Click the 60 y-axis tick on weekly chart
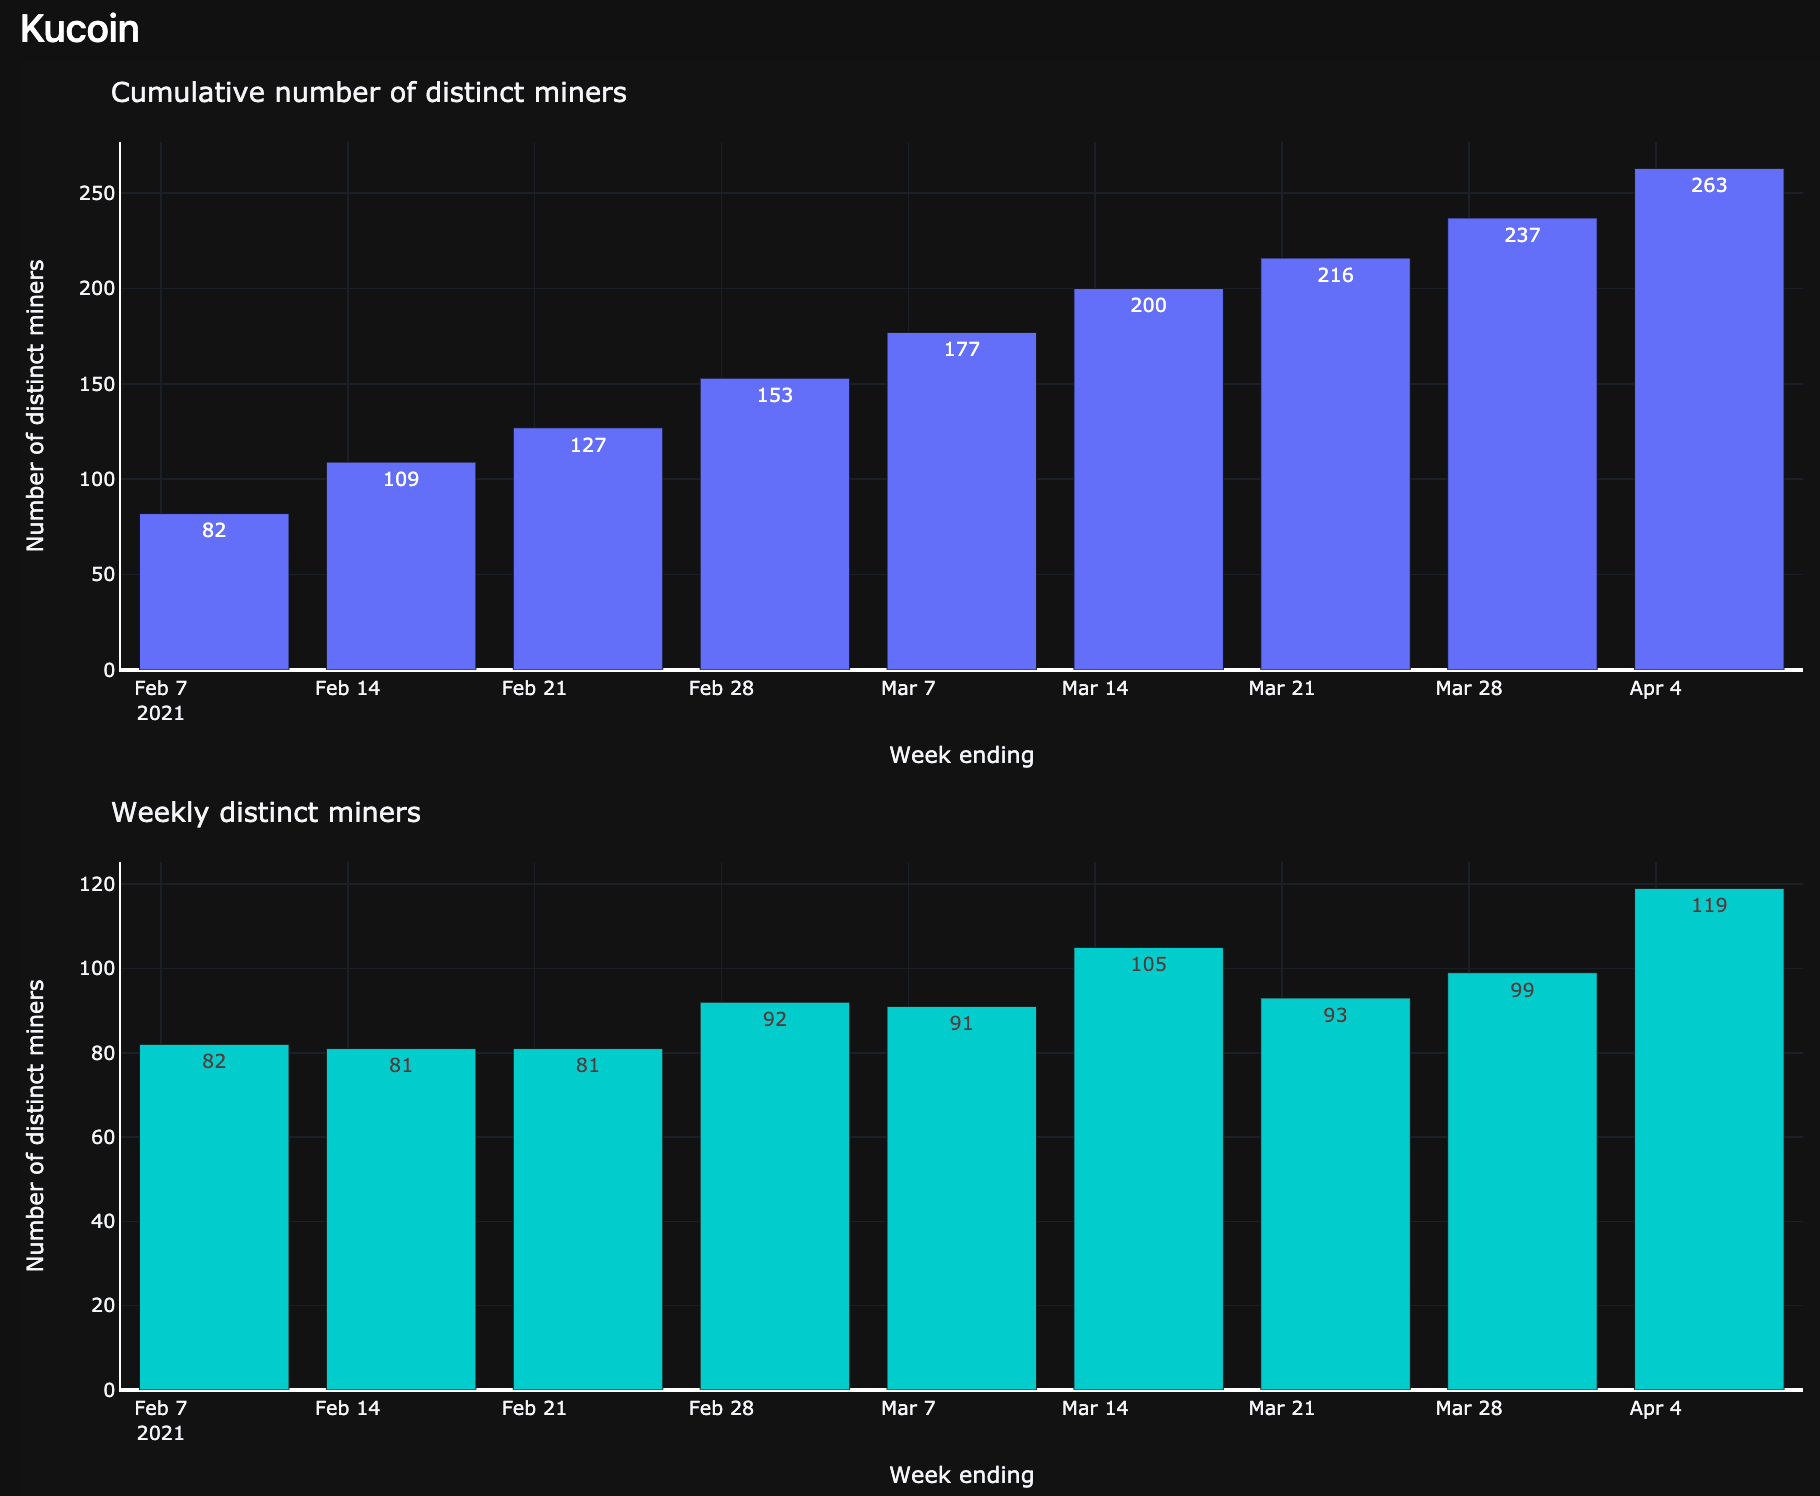The image size is (1820, 1496). click(104, 1137)
